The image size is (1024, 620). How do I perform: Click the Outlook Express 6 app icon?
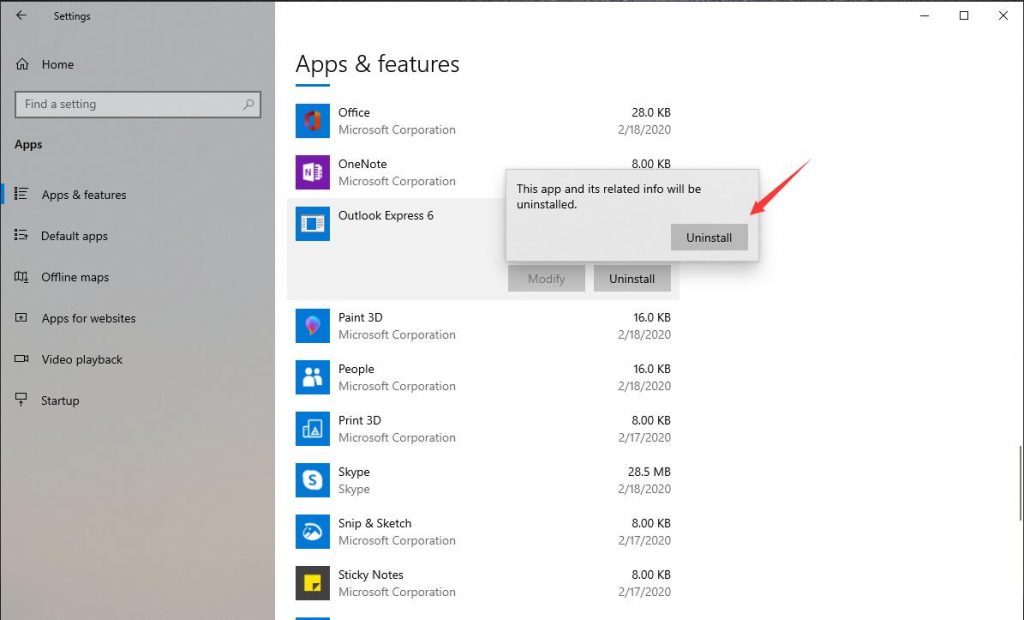(312, 224)
